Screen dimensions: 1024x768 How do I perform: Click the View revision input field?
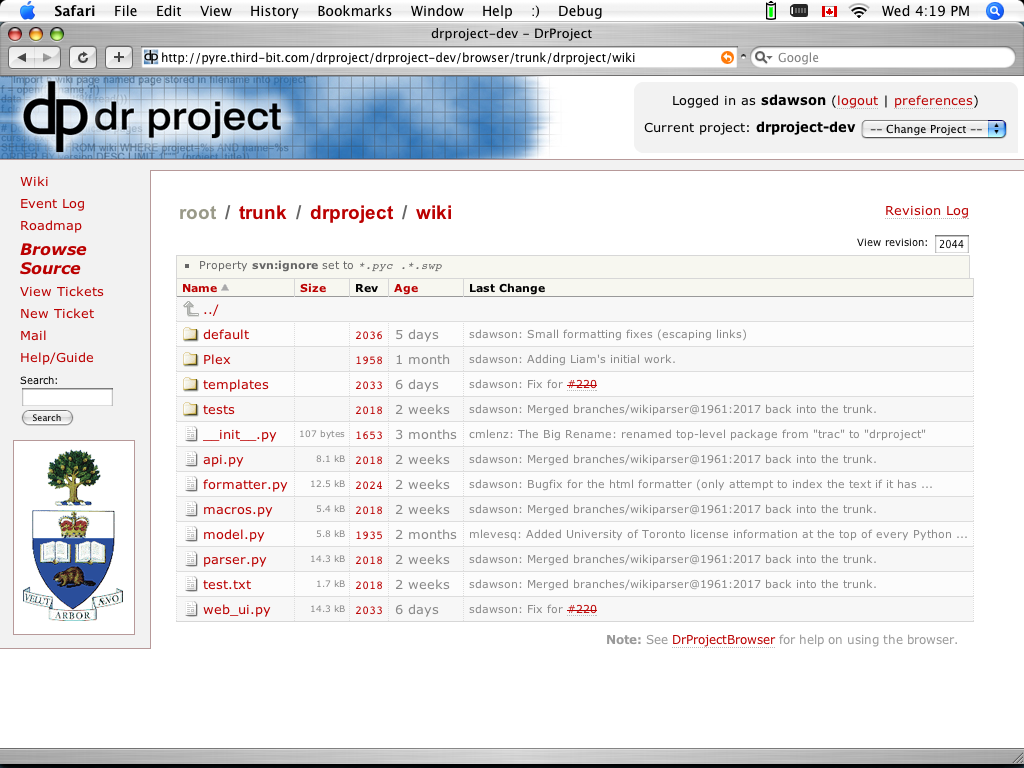951,243
